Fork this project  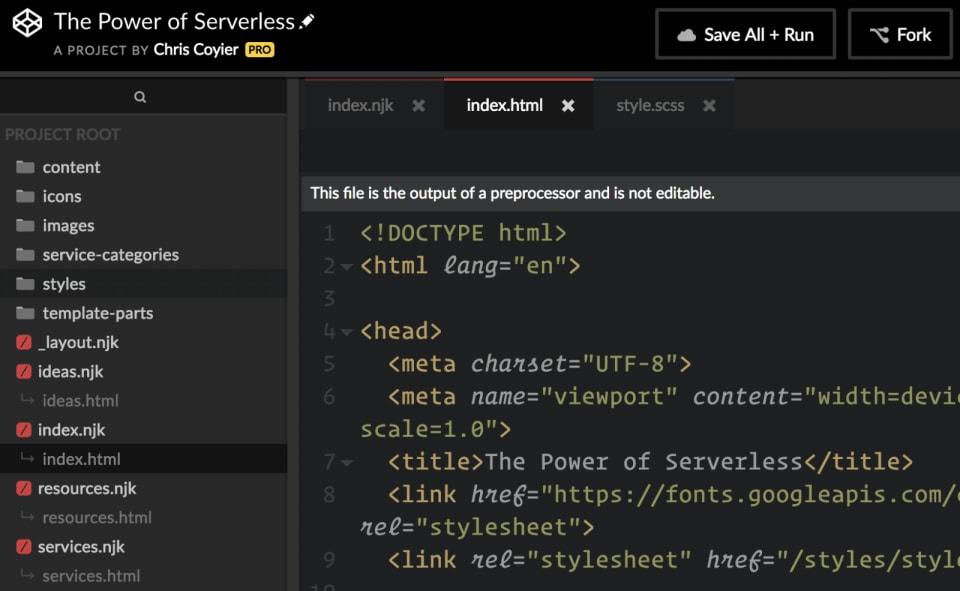(x=899, y=35)
